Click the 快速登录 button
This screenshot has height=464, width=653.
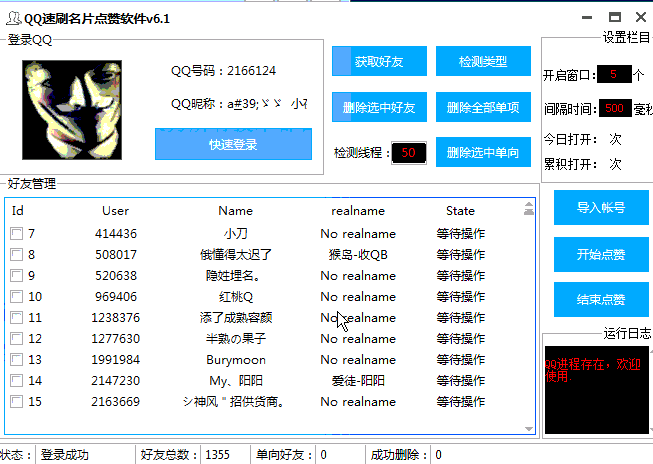233,144
